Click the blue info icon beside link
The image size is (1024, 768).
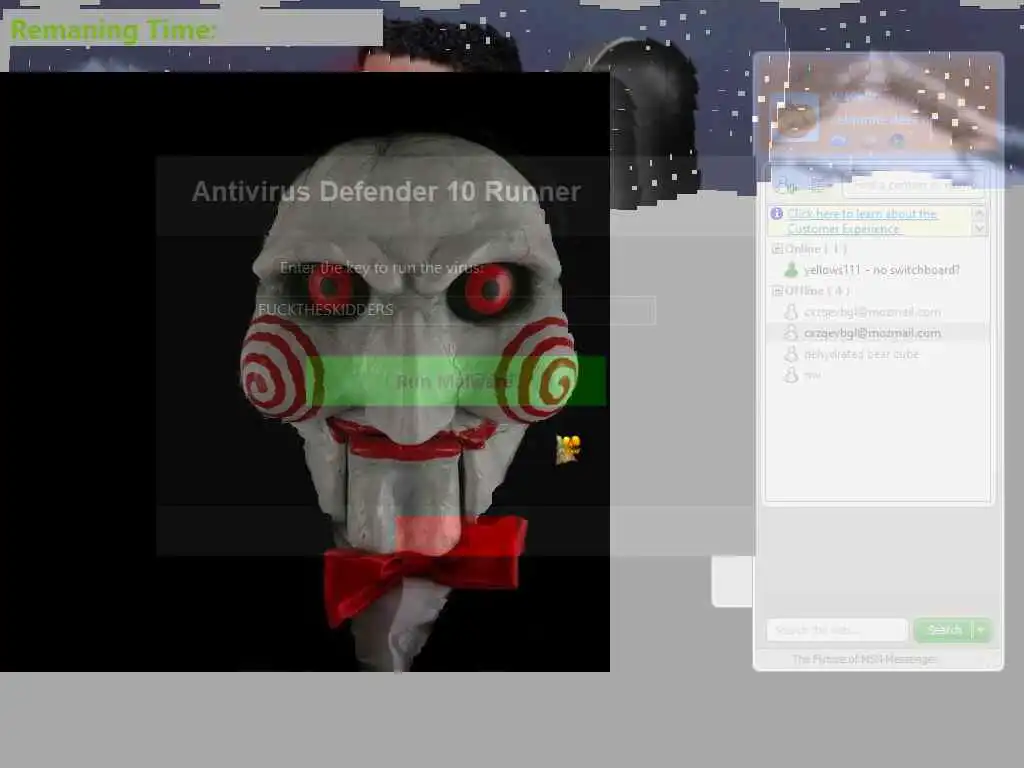[x=776, y=214]
